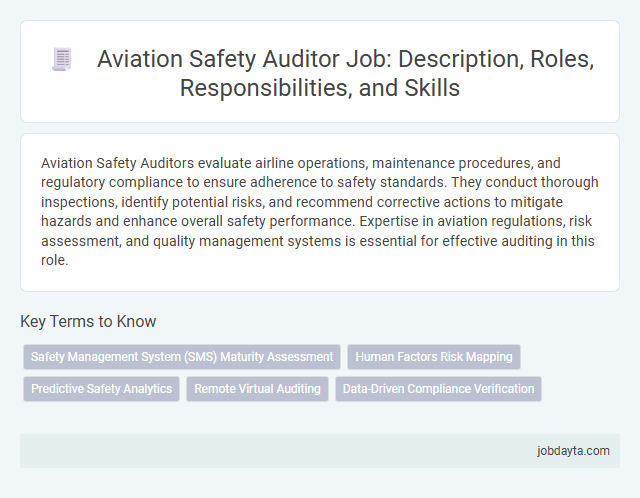Visit the jobdayta.com footer link
This screenshot has width=640, height=498.
click(573, 451)
